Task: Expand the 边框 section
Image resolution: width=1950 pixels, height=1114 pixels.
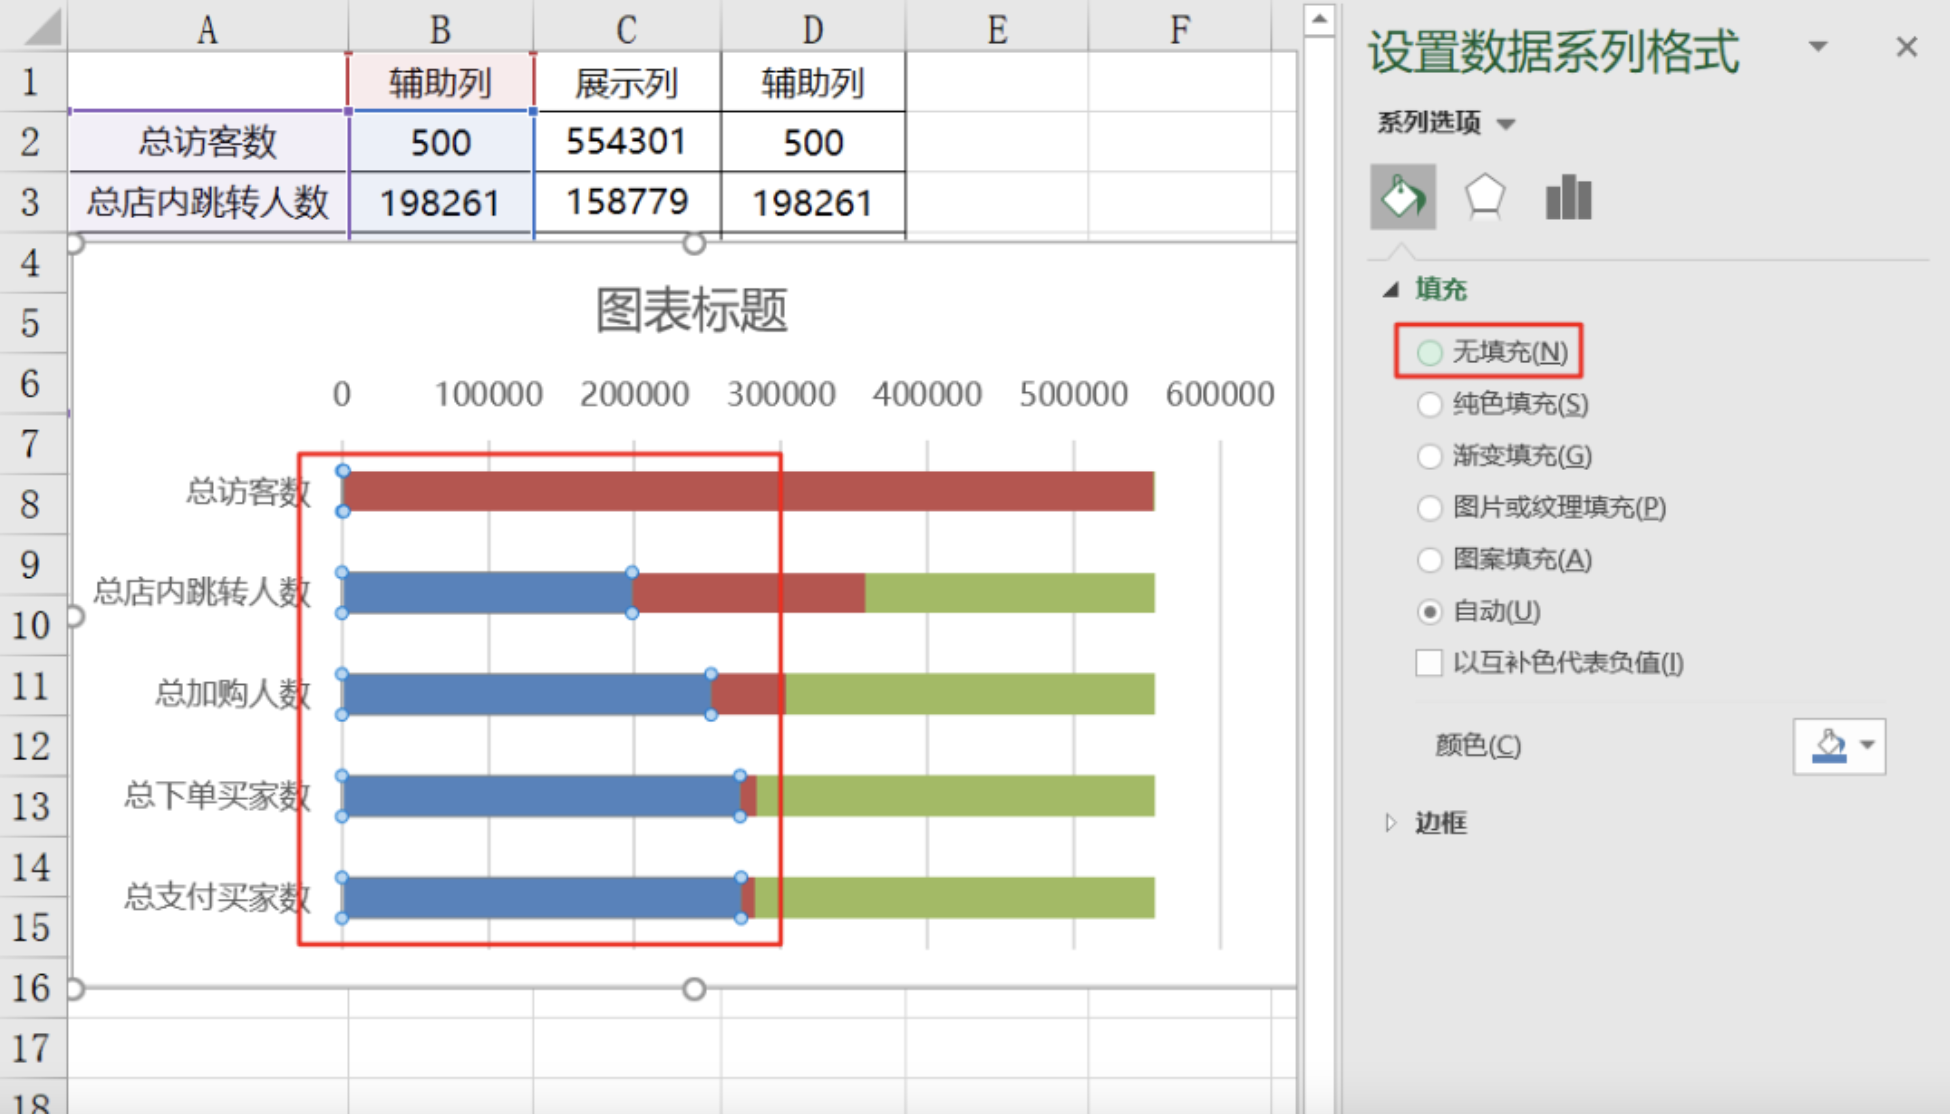Action: [x=1391, y=823]
